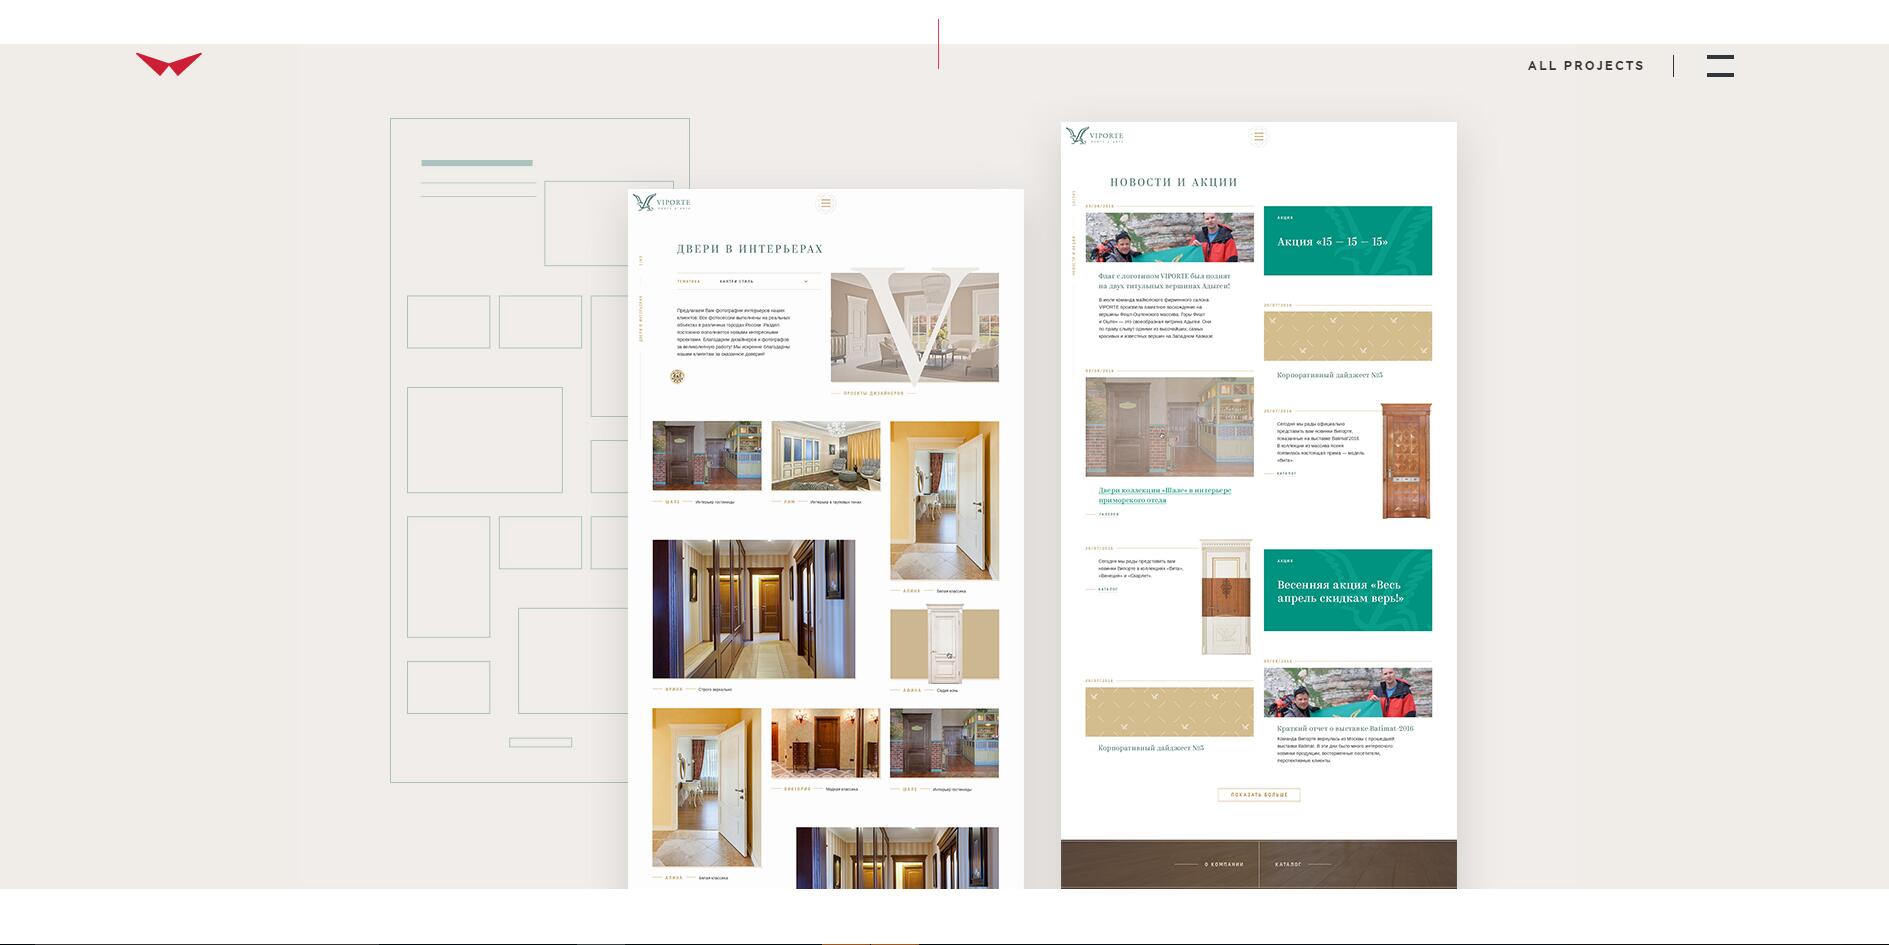Click Viporte logo on Новости и акции mockup
The width and height of the screenshot is (1889, 945).
[x=1095, y=136]
